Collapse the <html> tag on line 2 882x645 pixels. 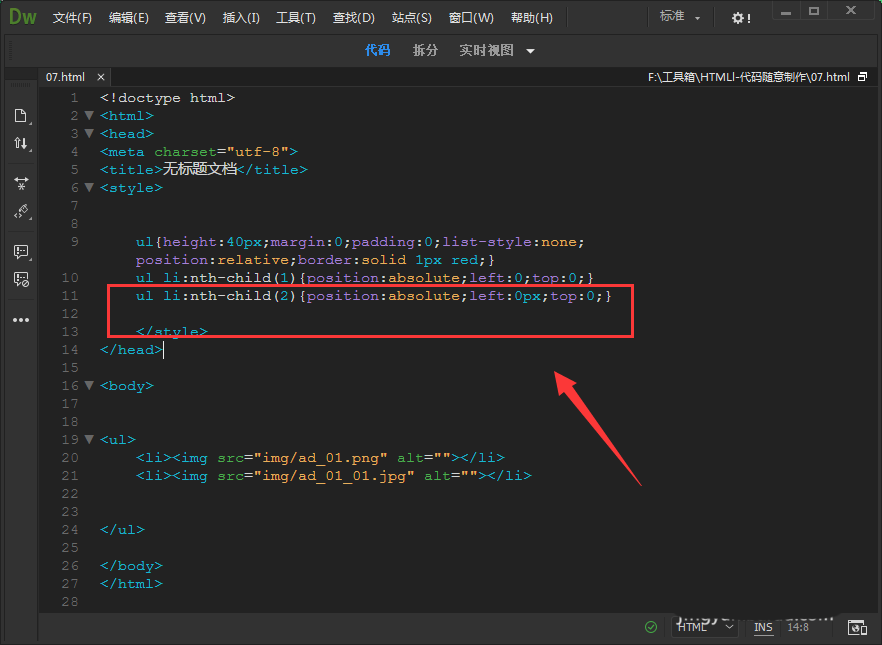(89, 116)
